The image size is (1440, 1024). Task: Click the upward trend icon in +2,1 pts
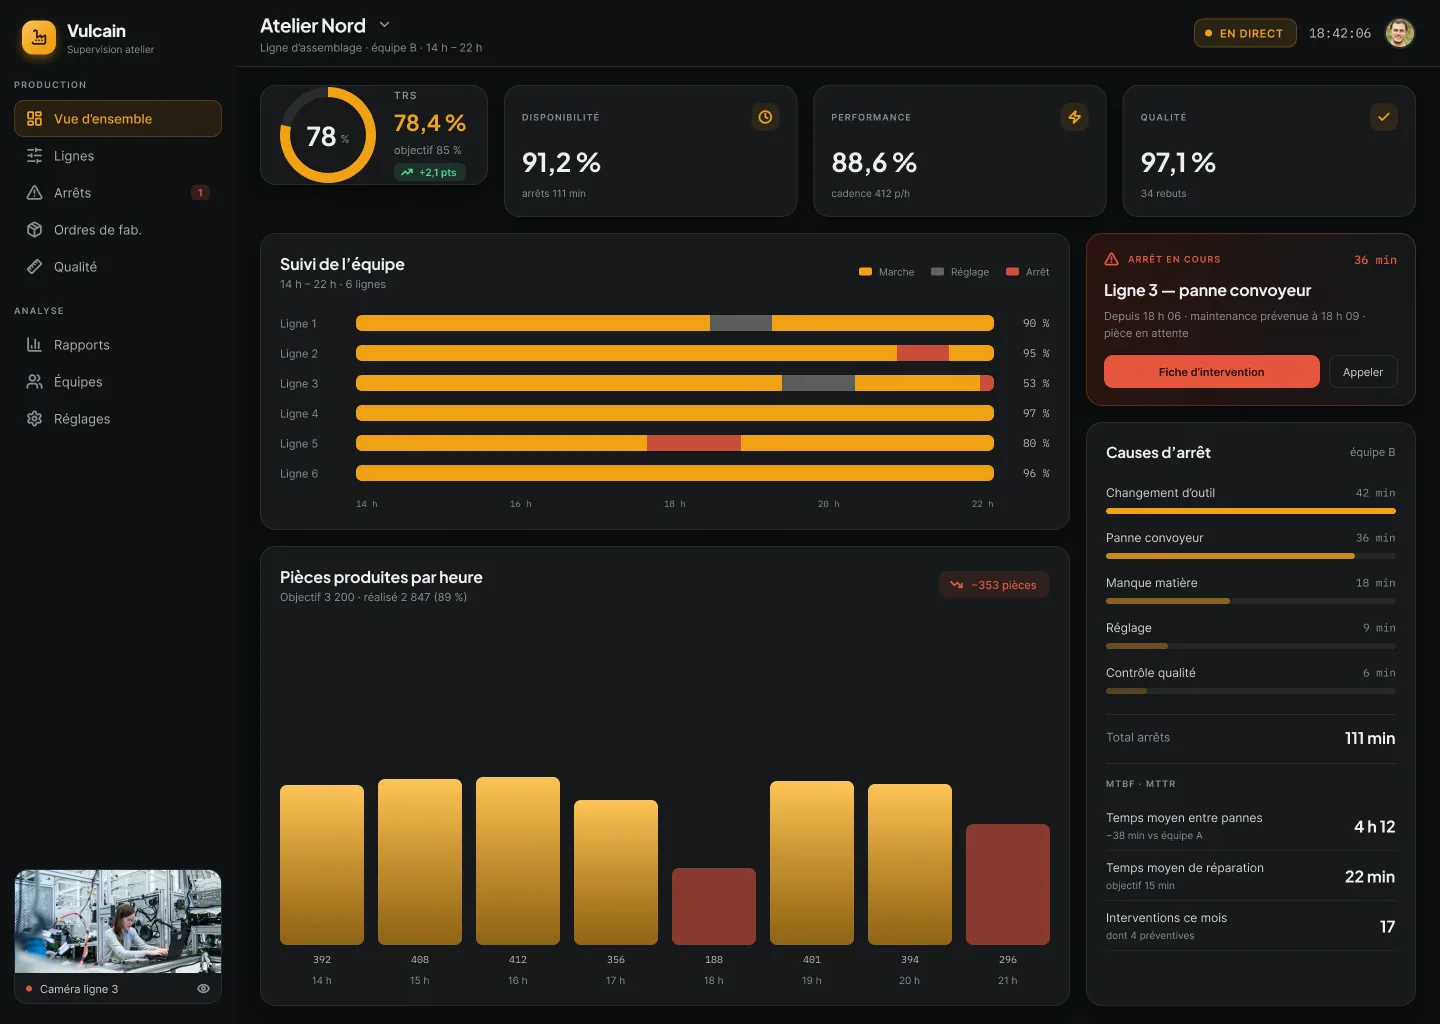click(407, 172)
